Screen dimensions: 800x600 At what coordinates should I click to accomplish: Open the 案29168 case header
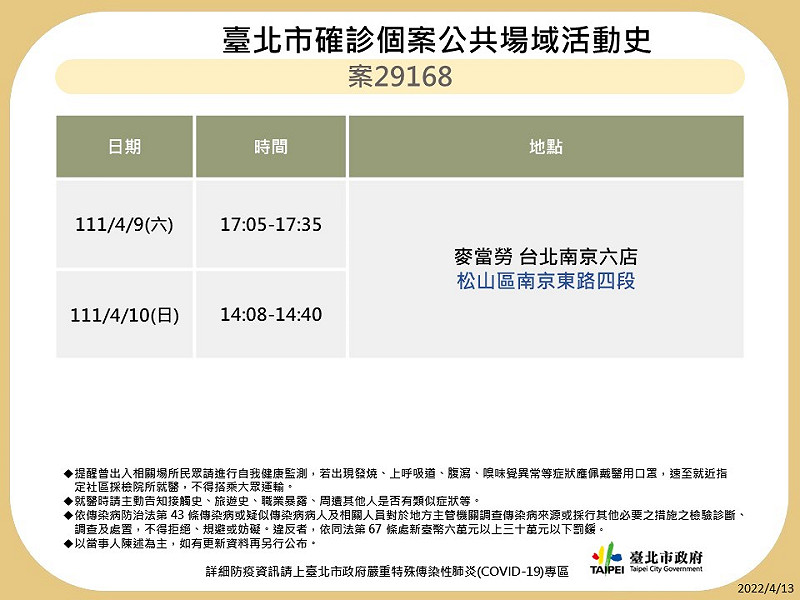coord(400,76)
